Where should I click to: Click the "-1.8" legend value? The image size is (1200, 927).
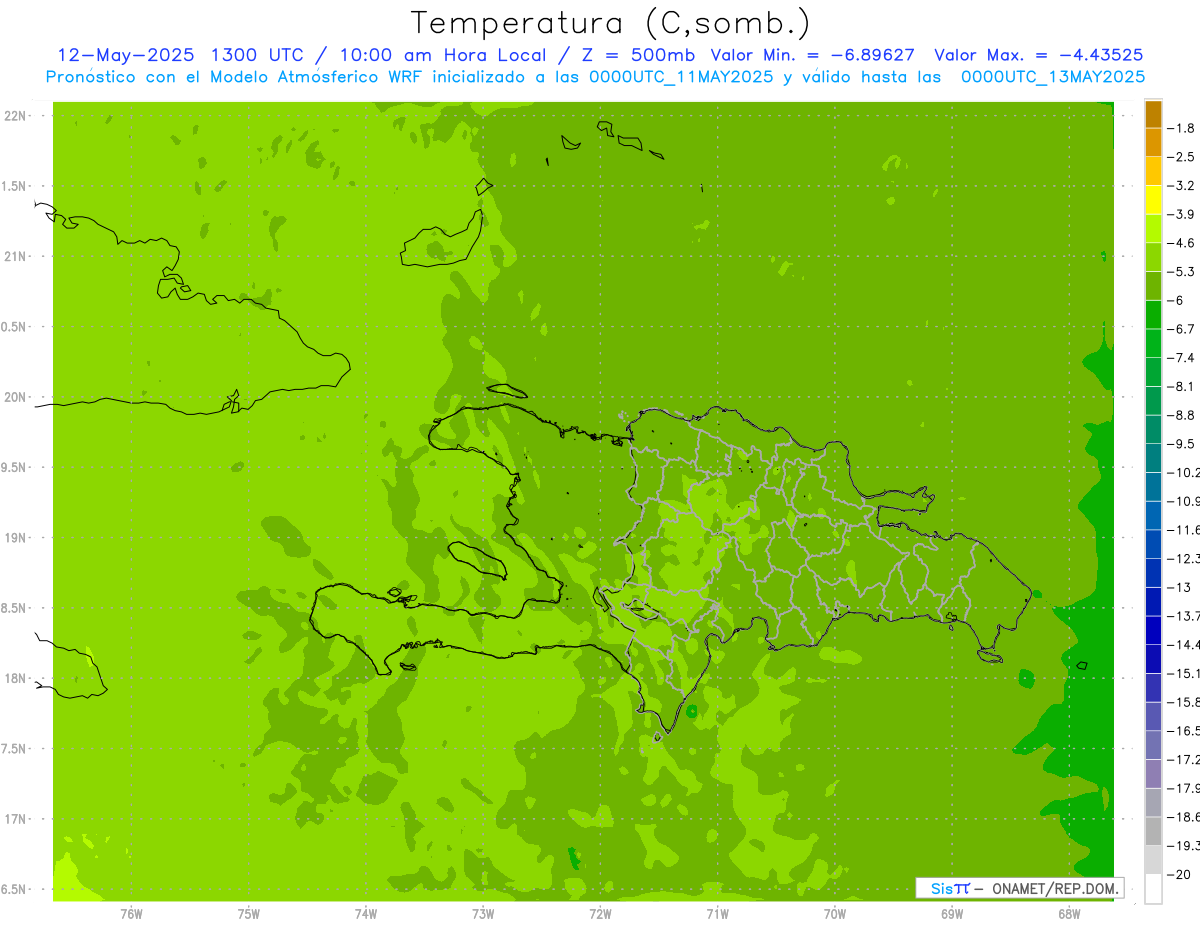click(x=1182, y=128)
